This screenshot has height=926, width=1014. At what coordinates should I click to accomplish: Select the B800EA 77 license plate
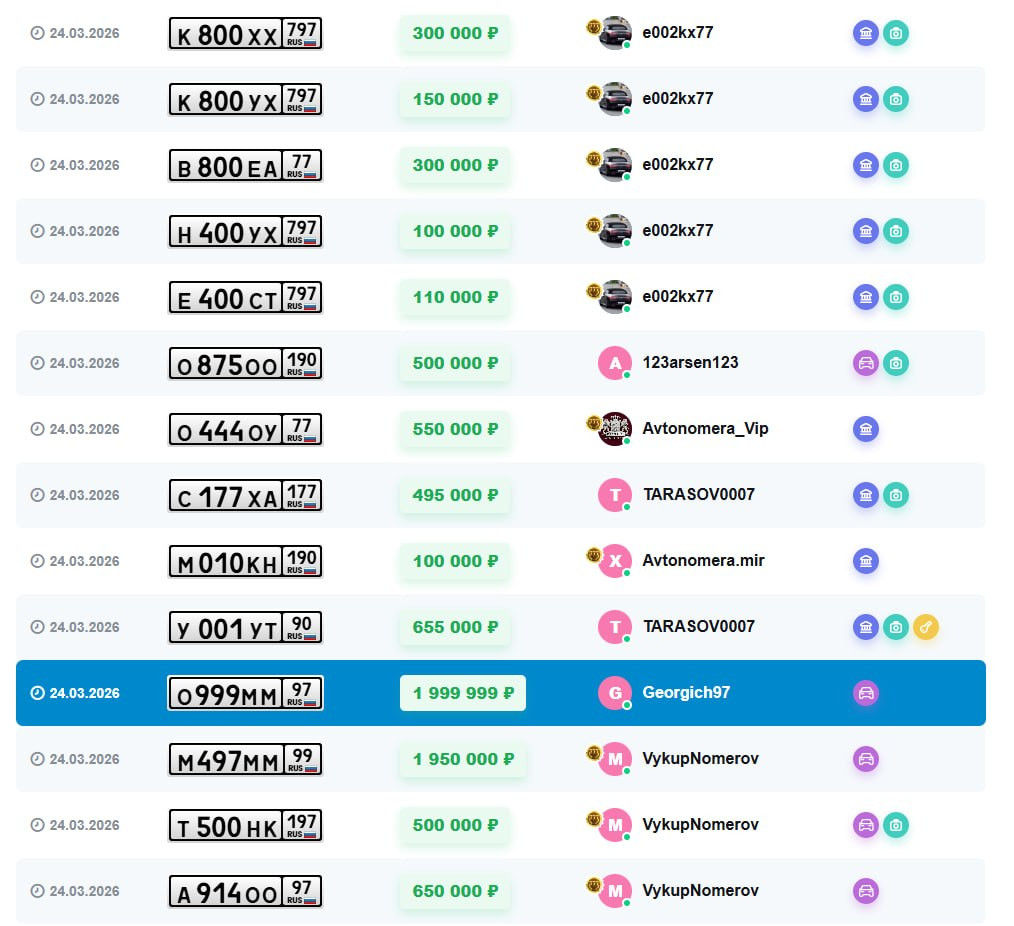(x=245, y=165)
